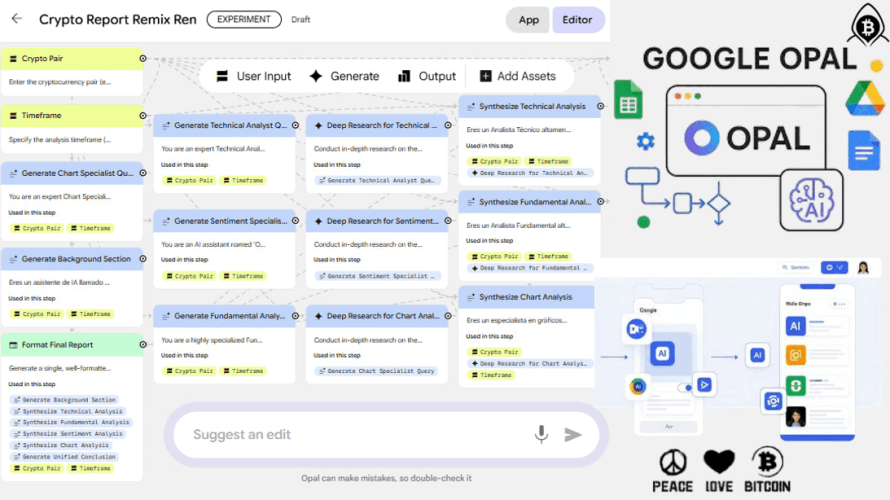
Task: Open the Generate Background Section node
Action: 72,259
